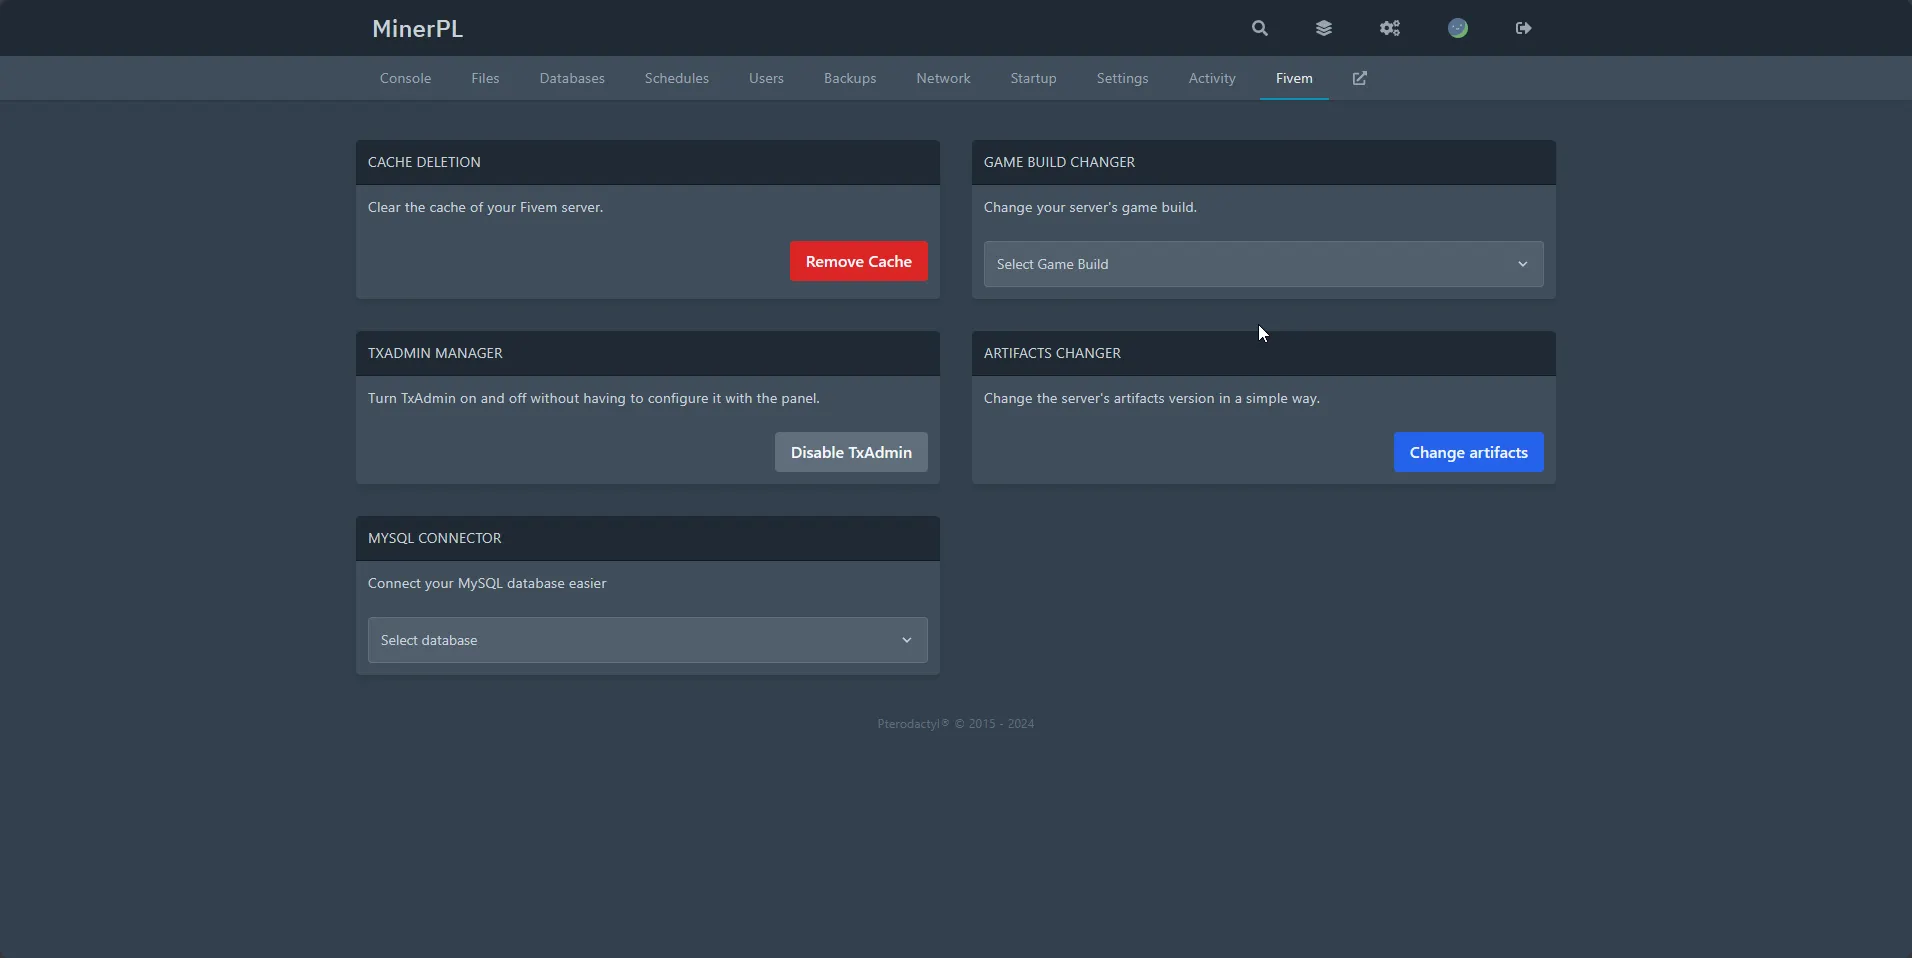View the Activity tab

pos(1212,78)
